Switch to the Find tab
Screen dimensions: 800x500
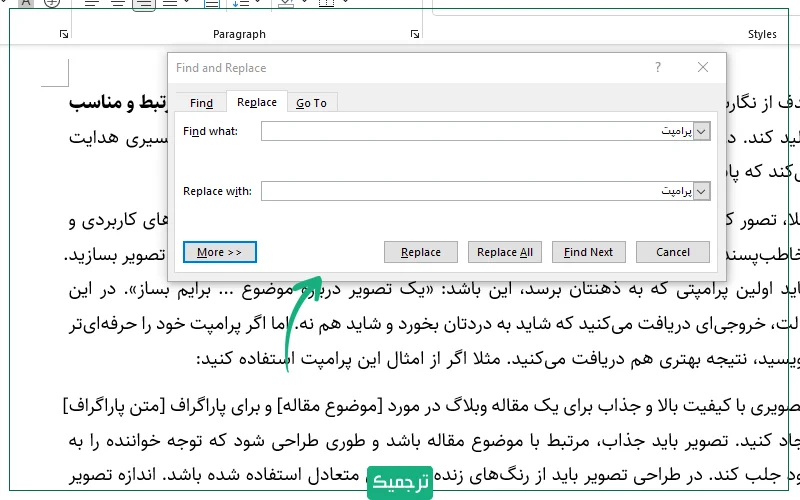click(x=201, y=102)
